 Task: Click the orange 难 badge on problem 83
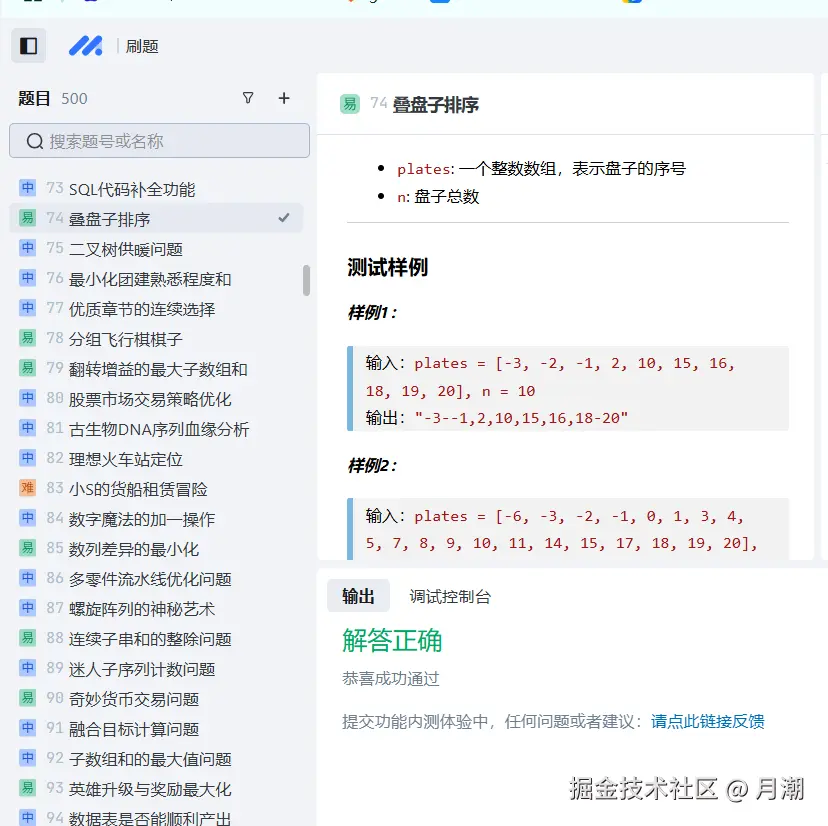click(27, 488)
